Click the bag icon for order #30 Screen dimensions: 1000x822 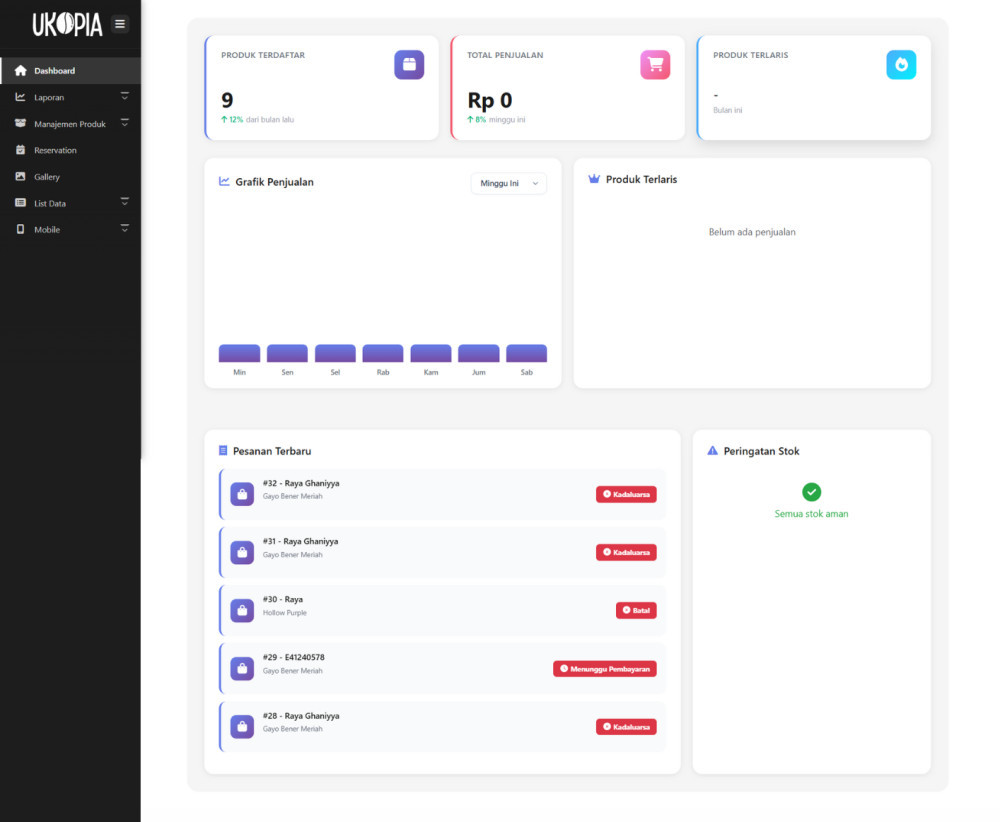pos(242,610)
